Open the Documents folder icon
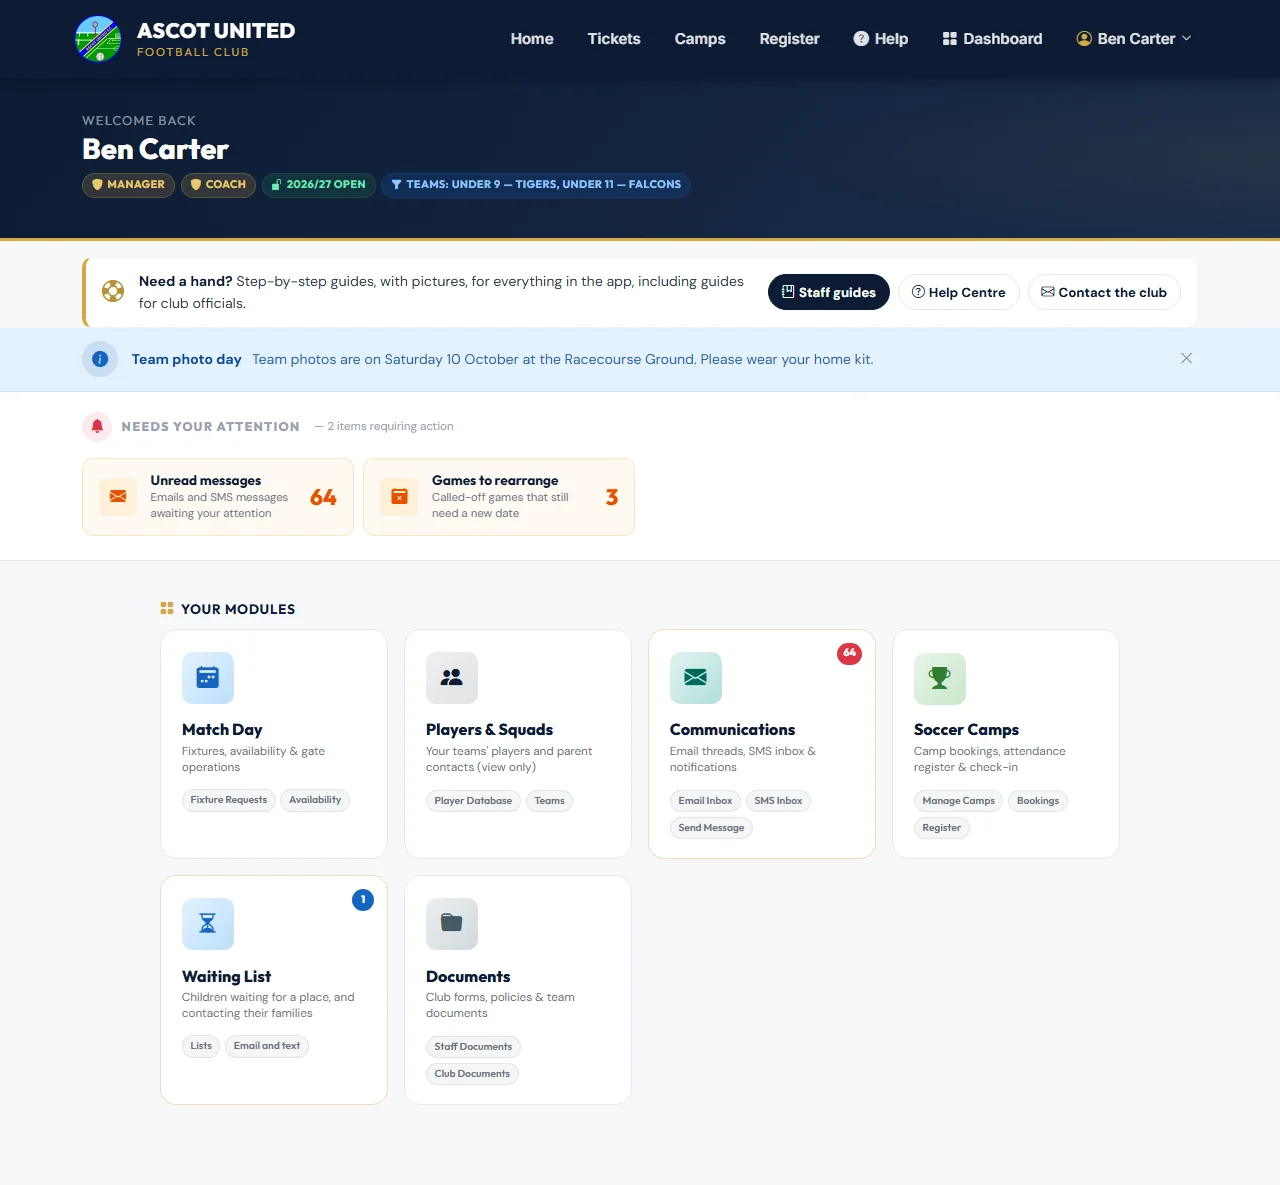This screenshot has width=1280, height=1185. 452,924
